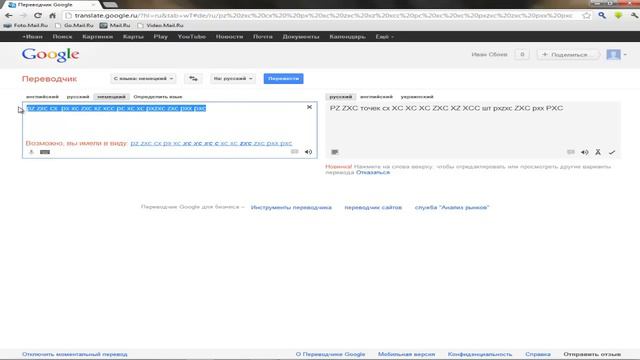Listen to the source text
The image size is (640, 360).
tap(309, 152)
